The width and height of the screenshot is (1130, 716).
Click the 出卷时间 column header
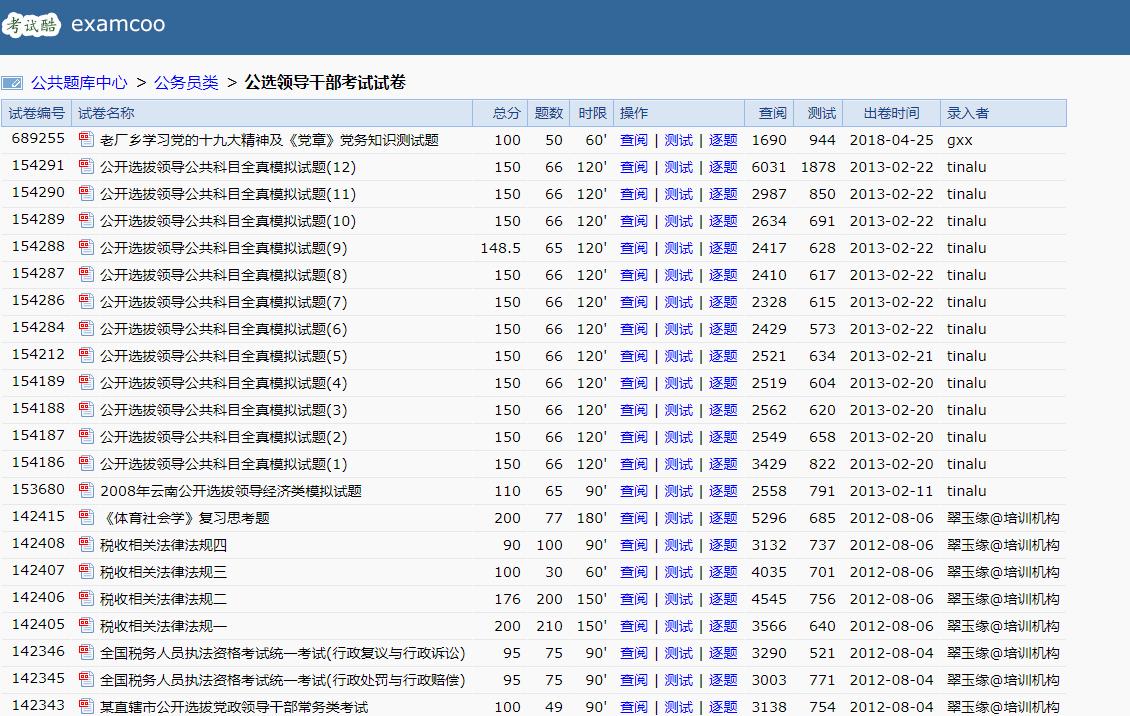(890, 113)
